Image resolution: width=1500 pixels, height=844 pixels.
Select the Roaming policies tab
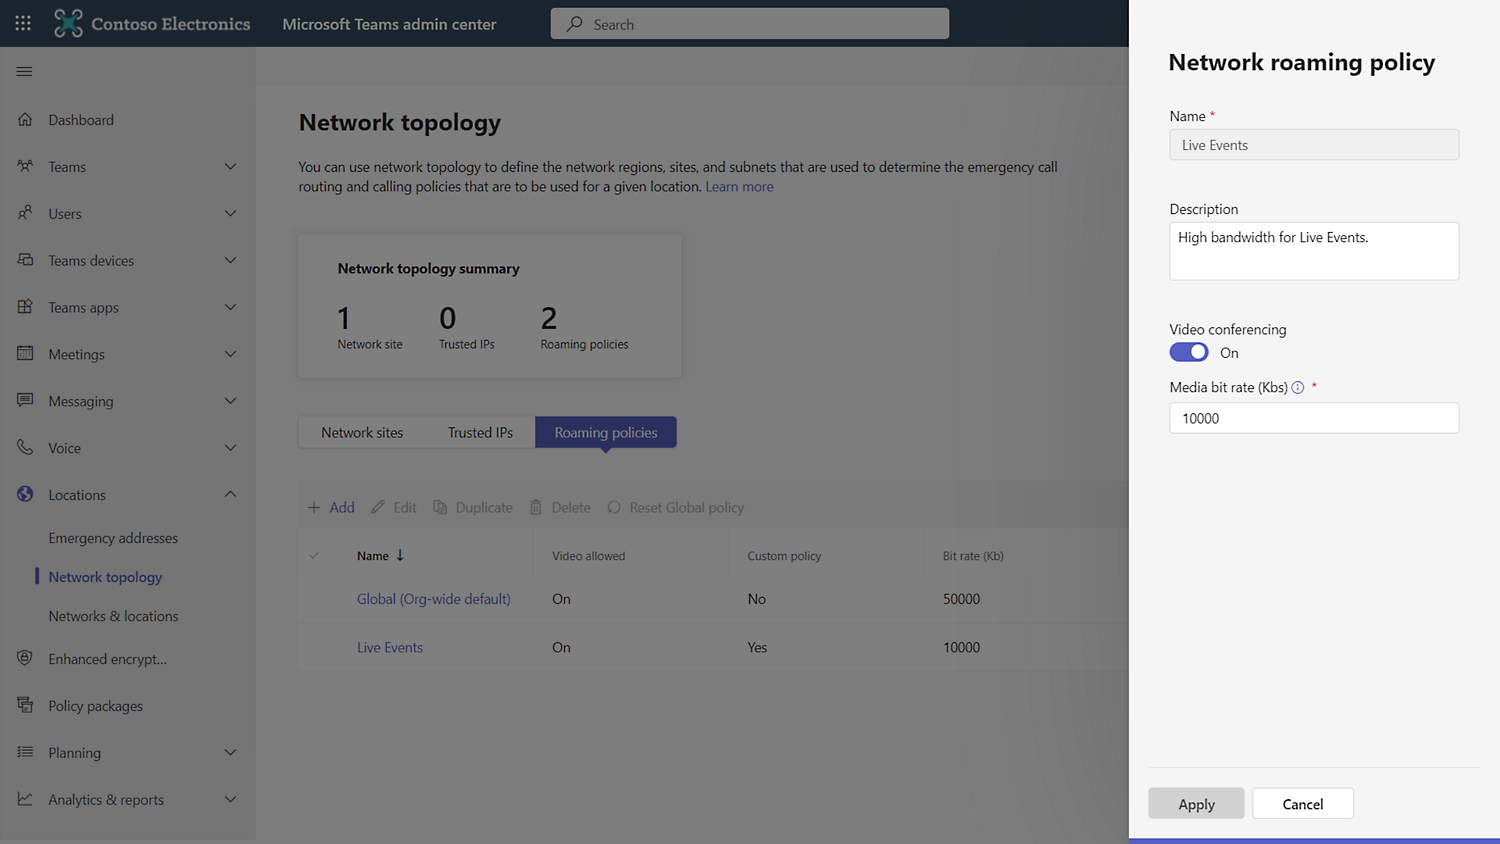606,432
